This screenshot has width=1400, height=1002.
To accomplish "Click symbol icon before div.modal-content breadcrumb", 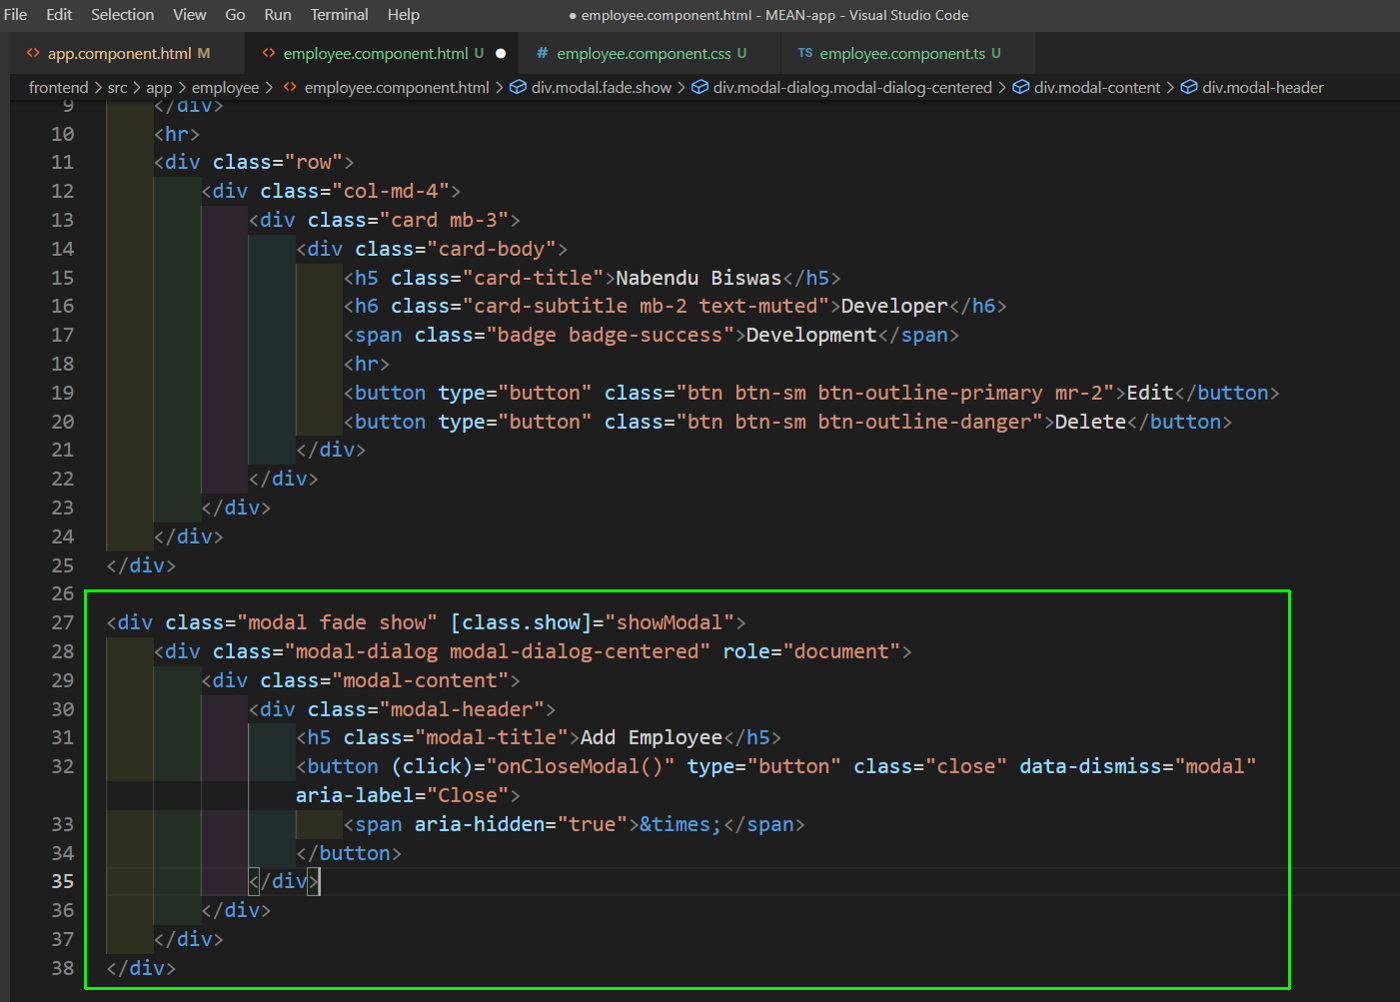I will pos(1021,88).
